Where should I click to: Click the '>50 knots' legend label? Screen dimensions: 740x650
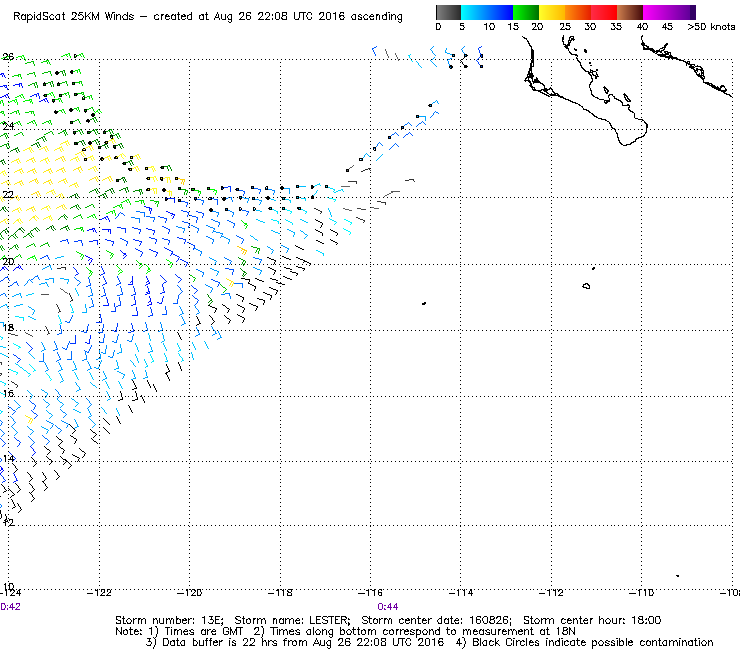pos(711,27)
